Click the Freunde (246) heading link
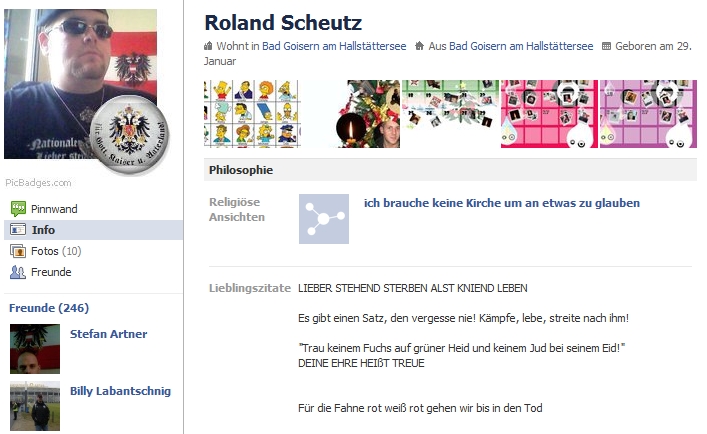The image size is (707, 434). click(x=49, y=308)
